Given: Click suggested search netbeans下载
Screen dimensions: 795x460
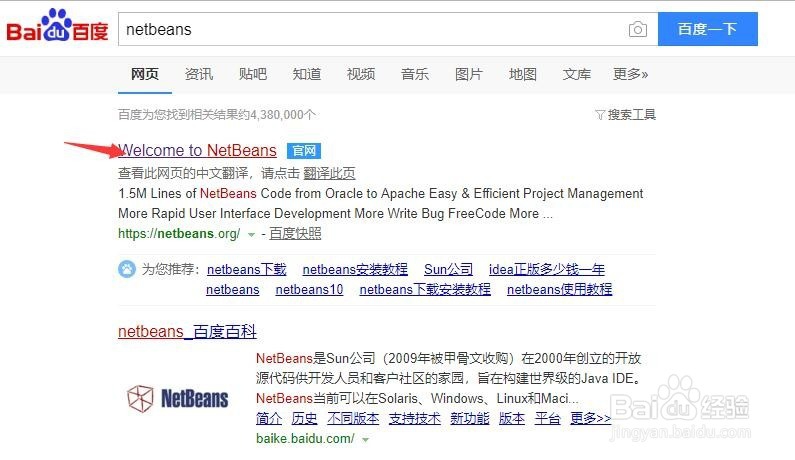Looking at the screenshot, I should 246,269.
